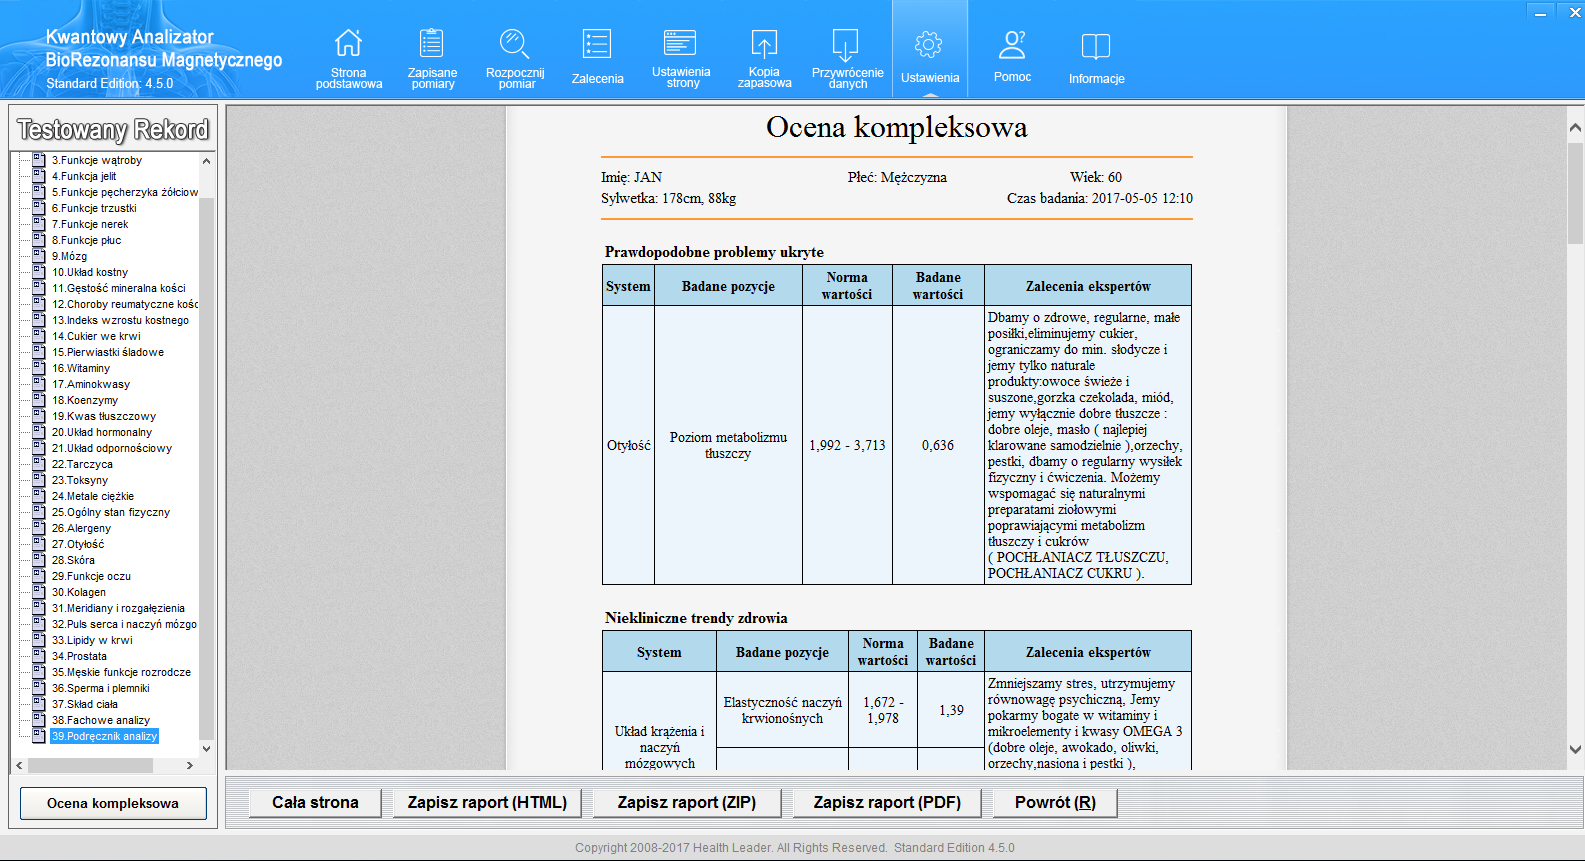This screenshot has height=861, width=1585.
Task: Open Ustawienia strony page settings
Action: [x=681, y=58]
